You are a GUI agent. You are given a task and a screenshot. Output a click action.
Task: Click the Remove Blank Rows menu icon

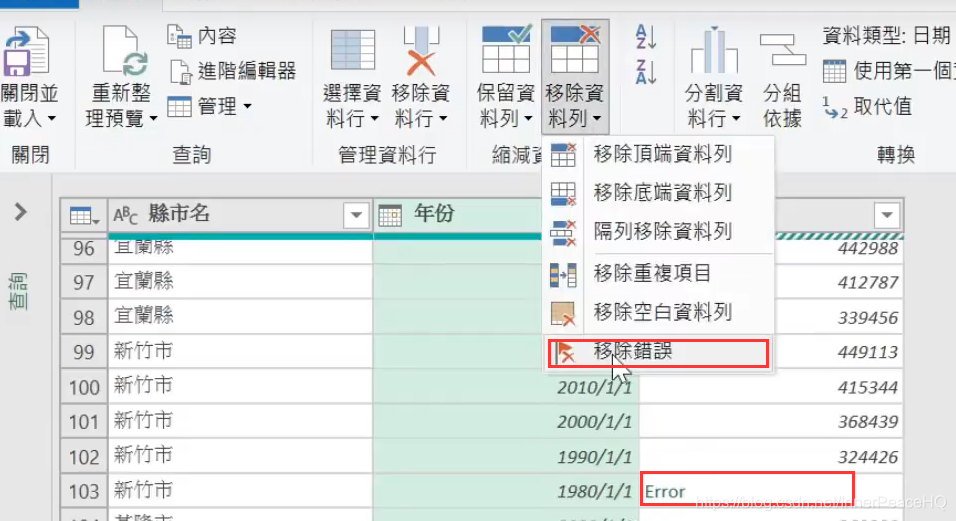click(563, 313)
